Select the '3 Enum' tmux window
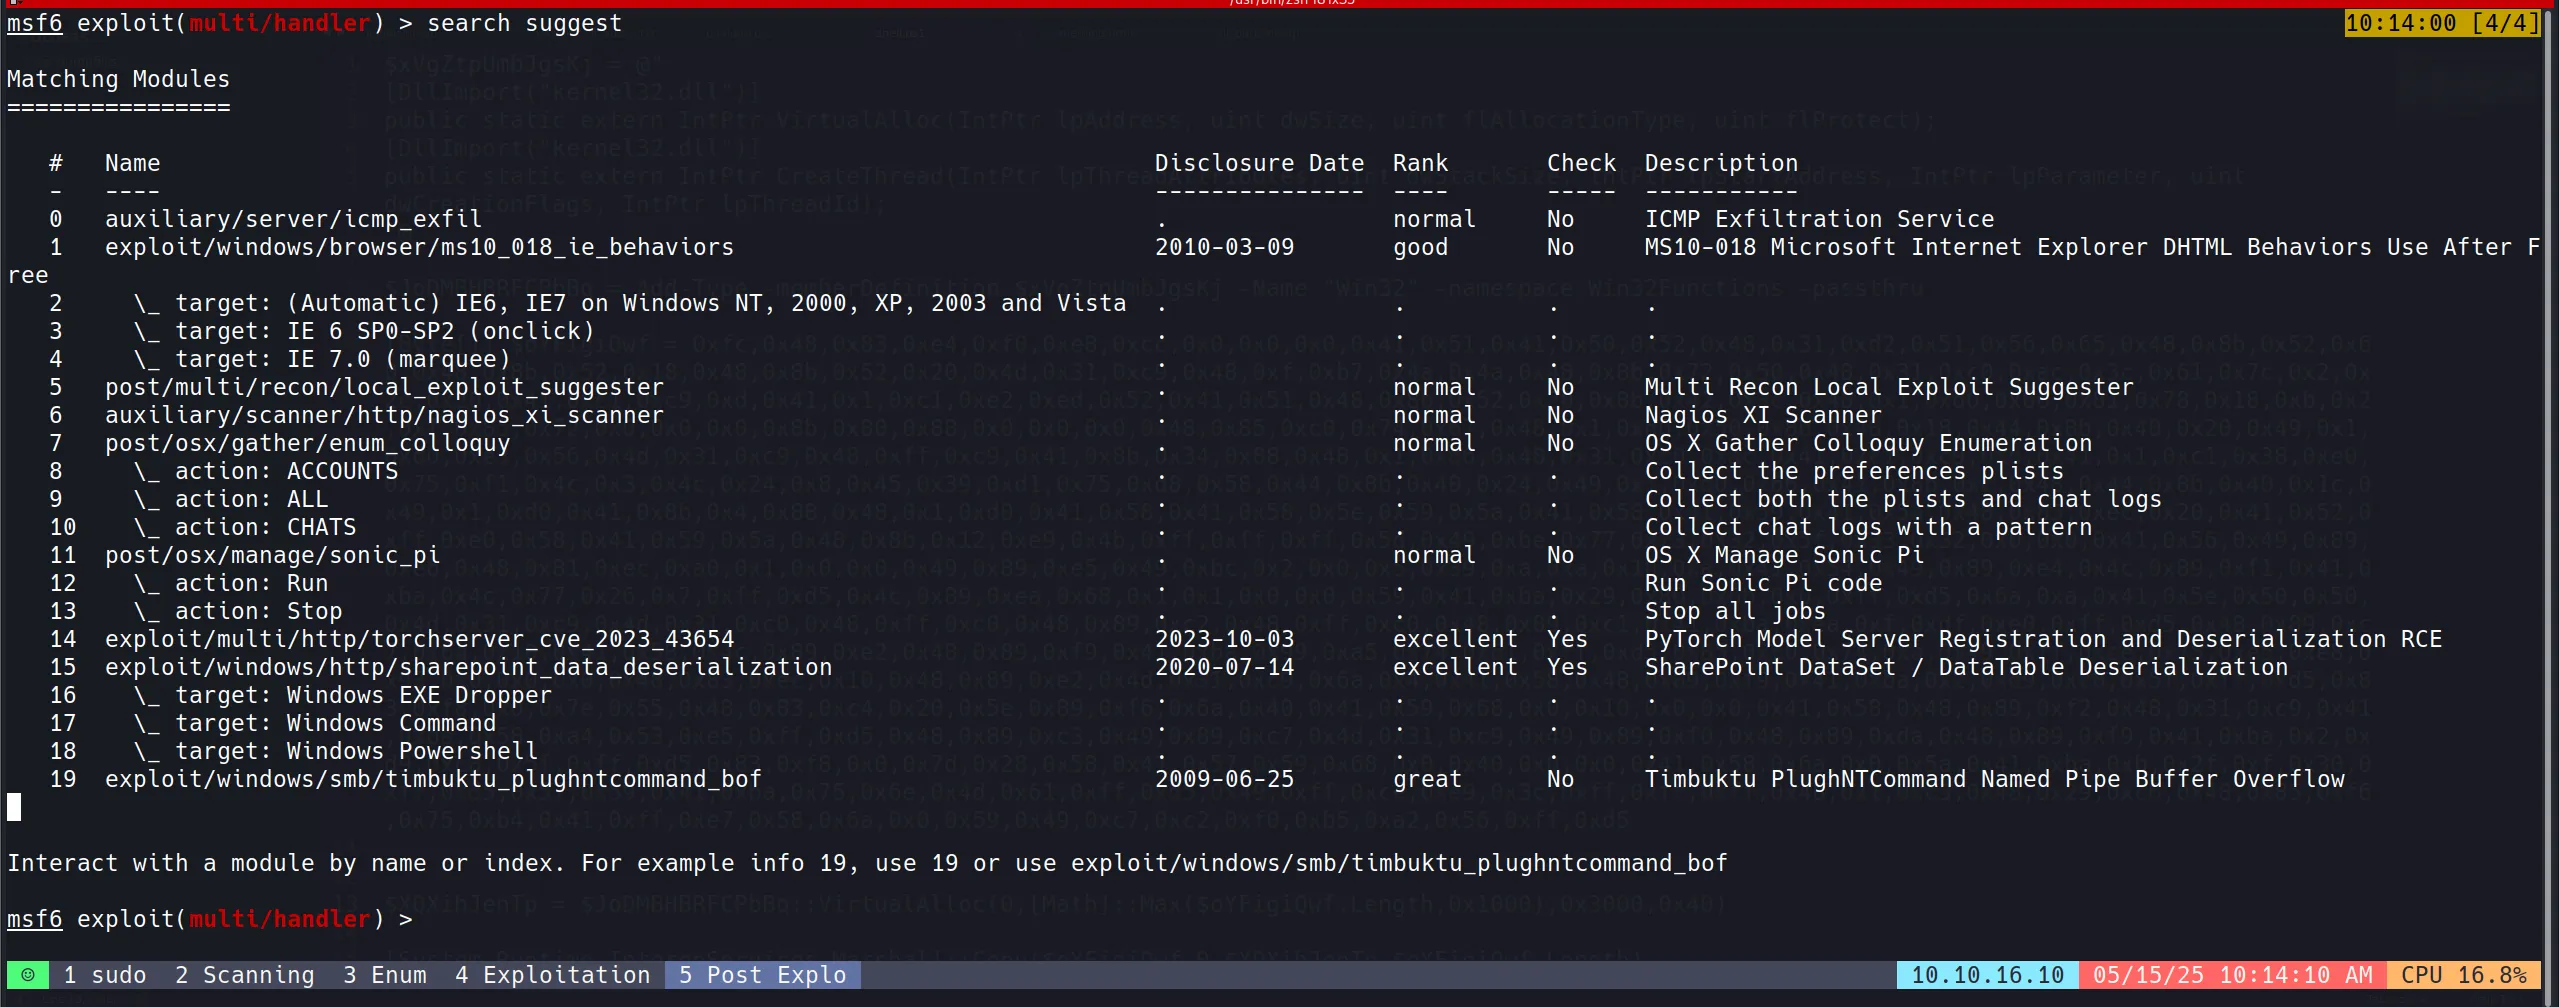This screenshot has height=1007, width=2559. 385,975
